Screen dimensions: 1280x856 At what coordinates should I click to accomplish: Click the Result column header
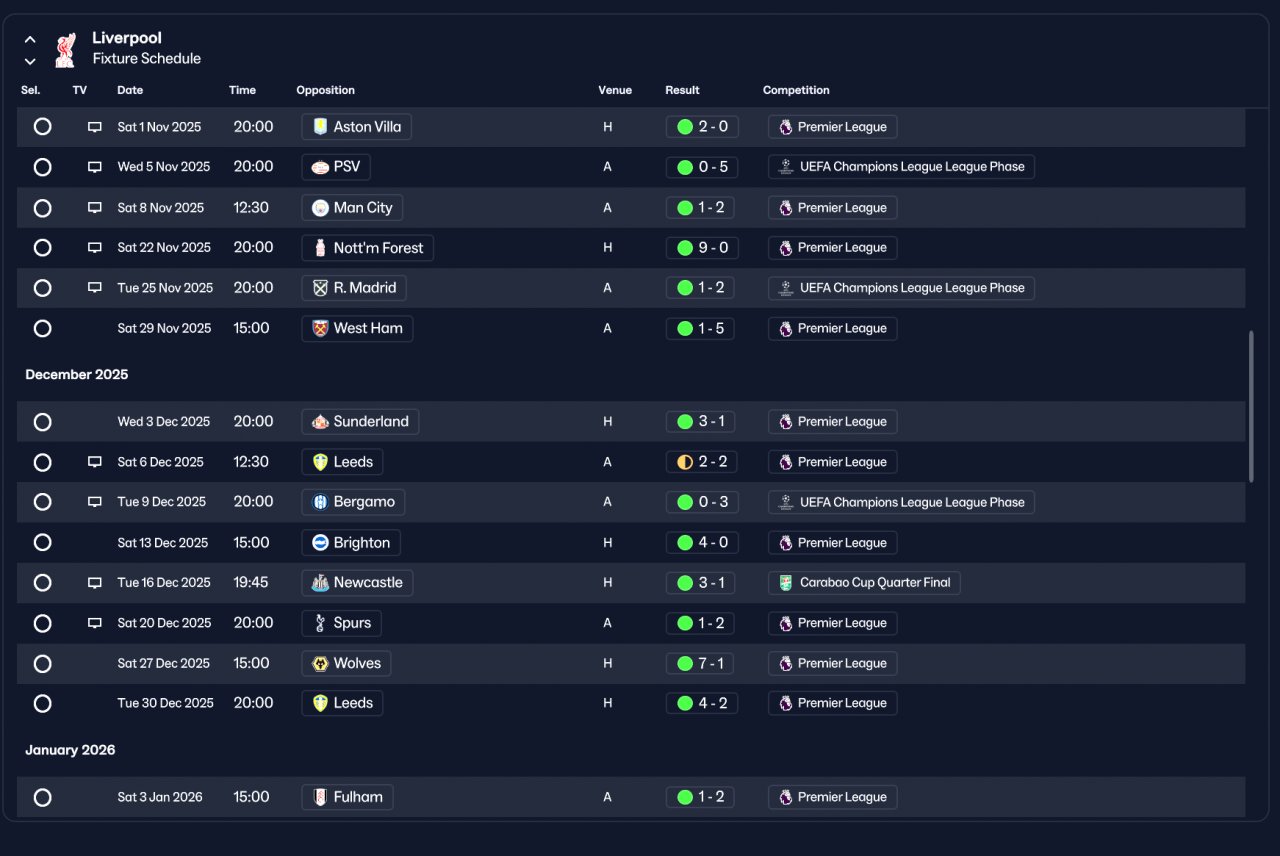[682, 90]
